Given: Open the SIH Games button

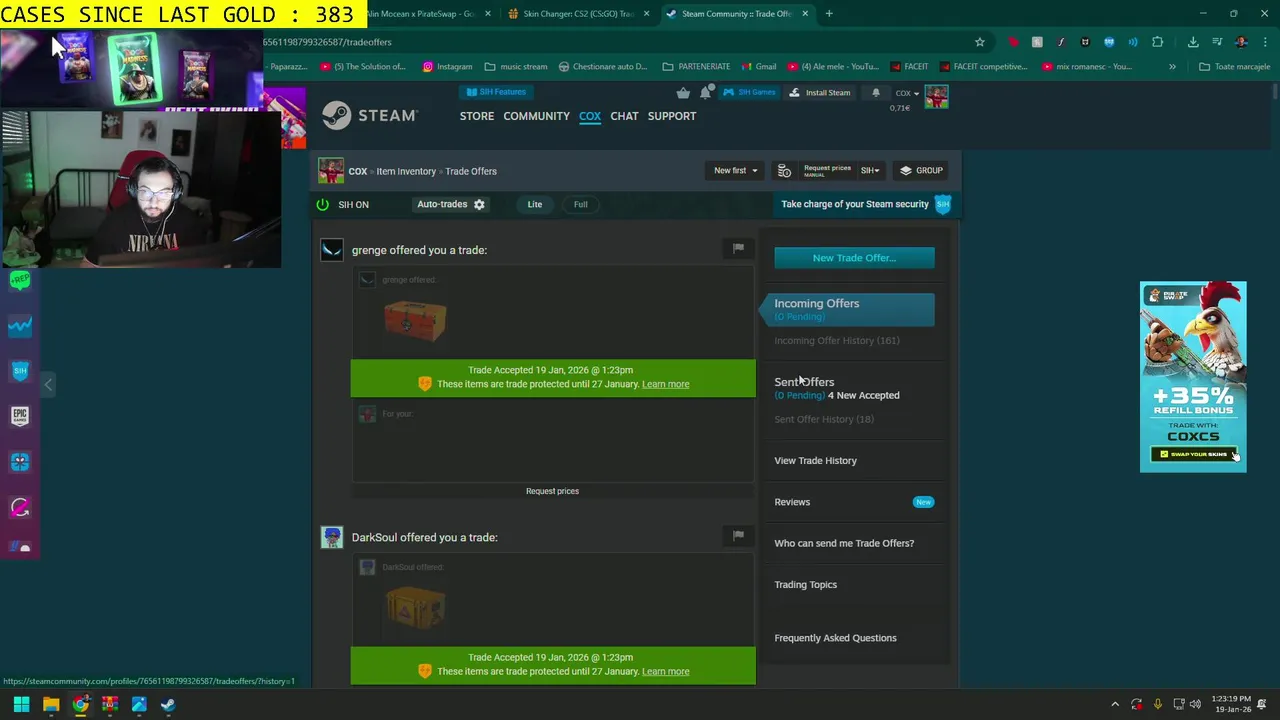Looking at the screenshot, I should (750, 92).
